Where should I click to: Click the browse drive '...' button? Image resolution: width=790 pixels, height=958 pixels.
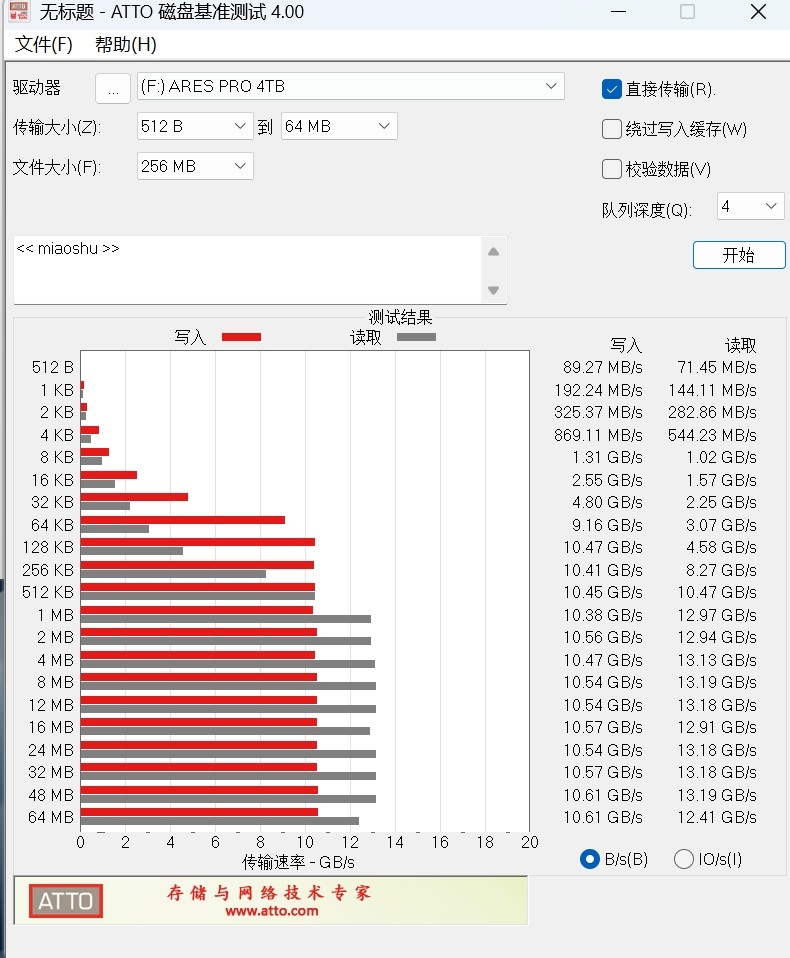coord(113,89)
